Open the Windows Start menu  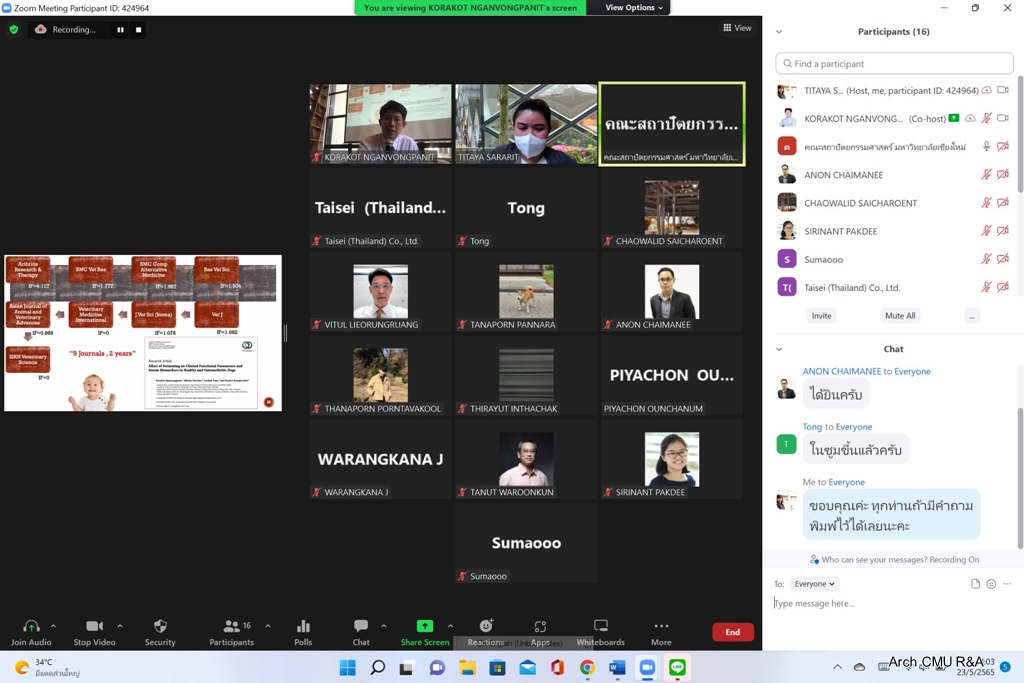click(347, 667)
